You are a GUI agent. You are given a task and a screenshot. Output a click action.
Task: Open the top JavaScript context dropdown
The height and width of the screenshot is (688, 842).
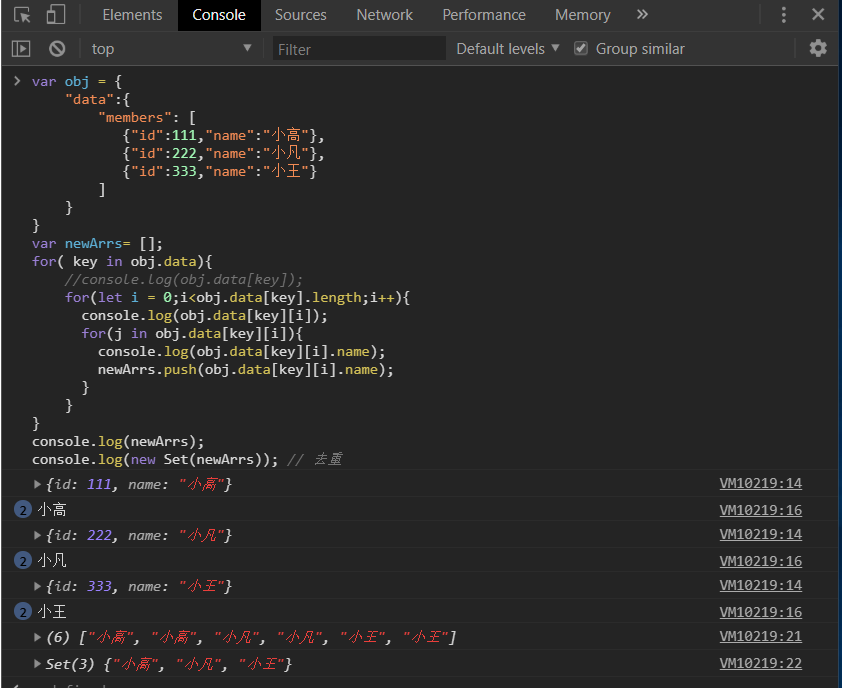[x=172, y=49]
